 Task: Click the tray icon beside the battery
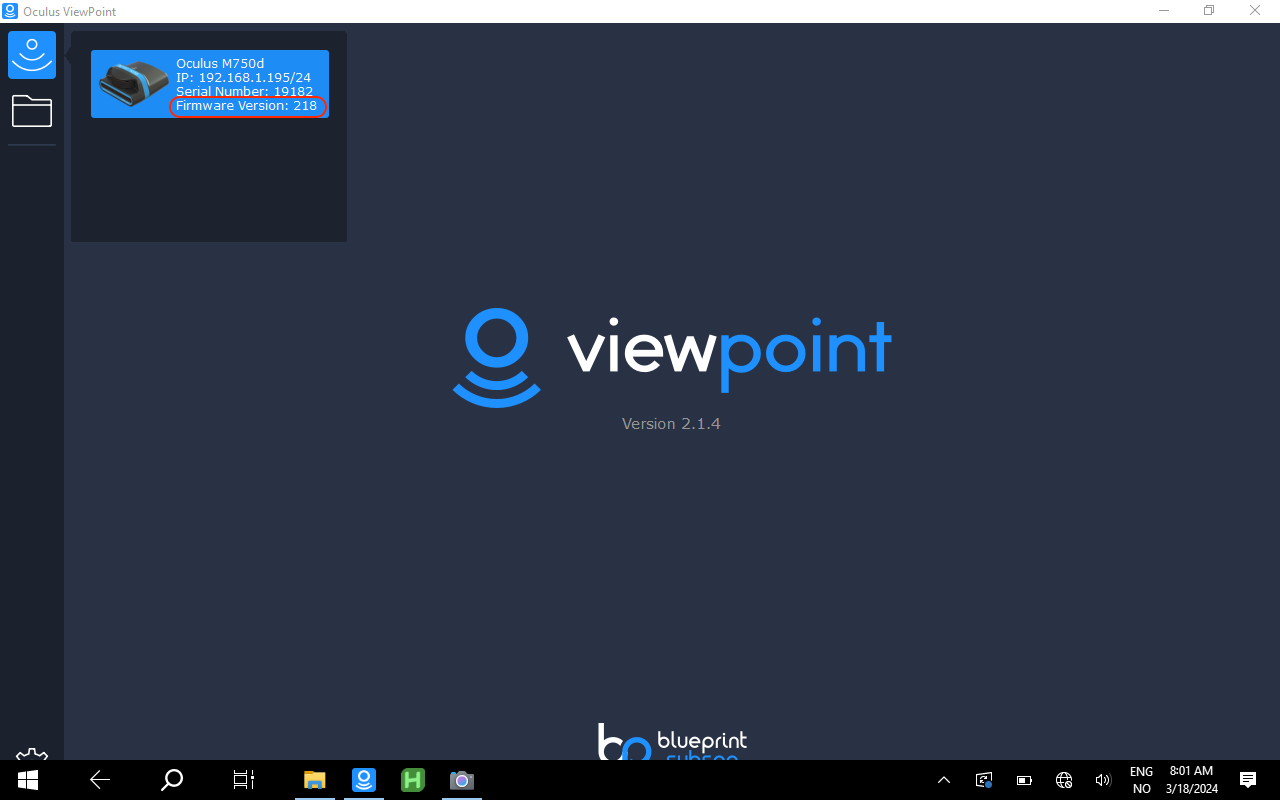click(x=984, y=780)
